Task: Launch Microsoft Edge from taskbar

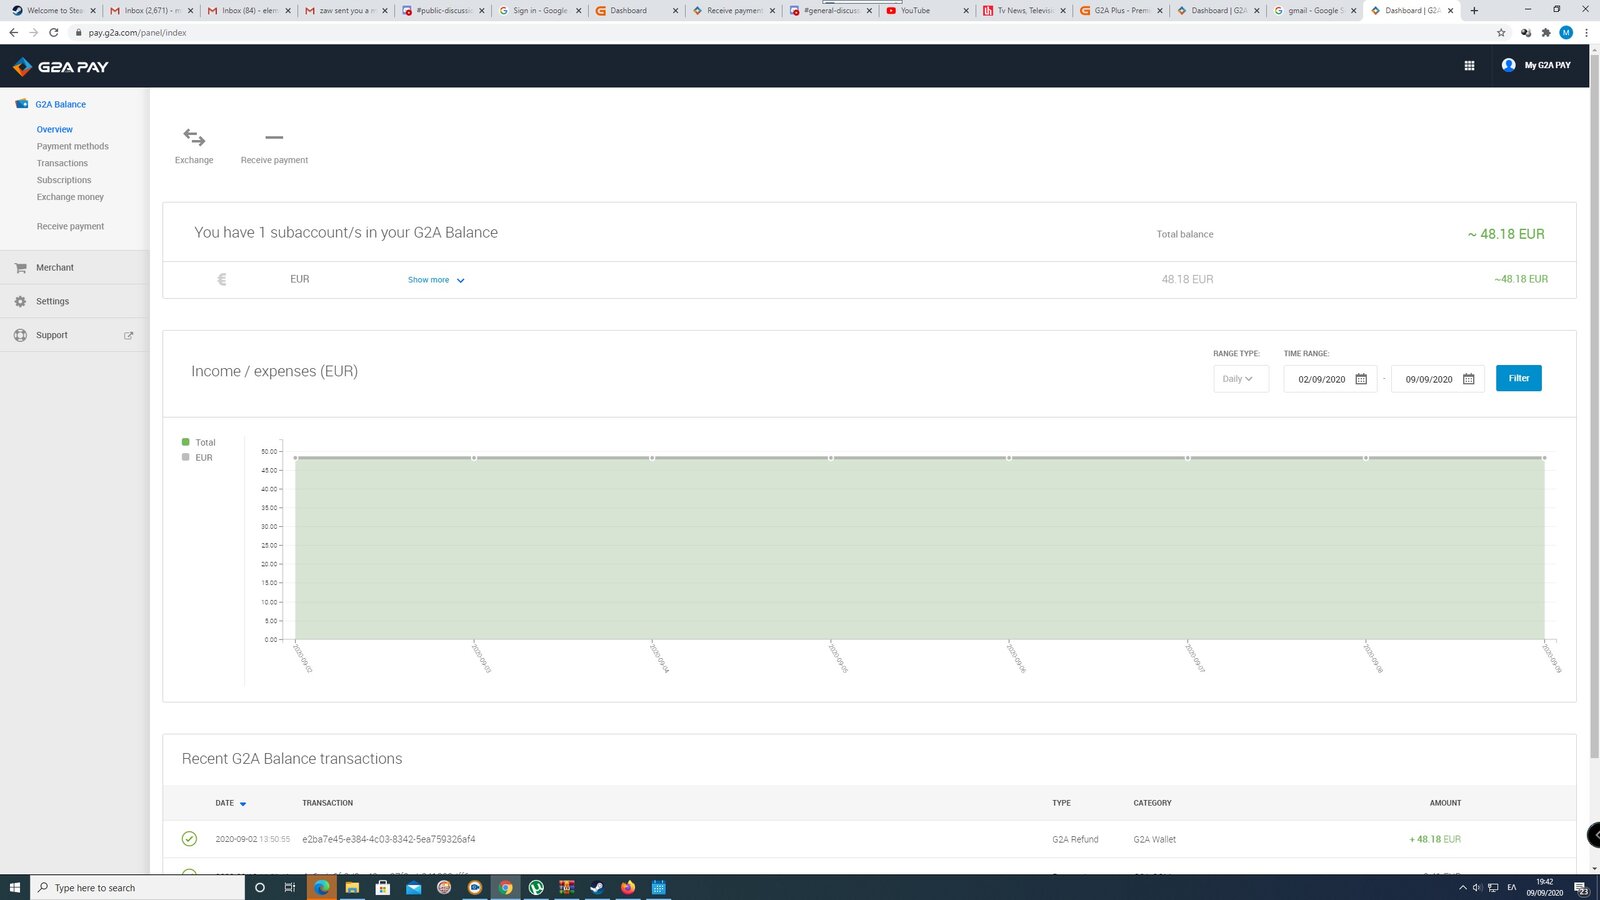Action: (x=321, y=887)
